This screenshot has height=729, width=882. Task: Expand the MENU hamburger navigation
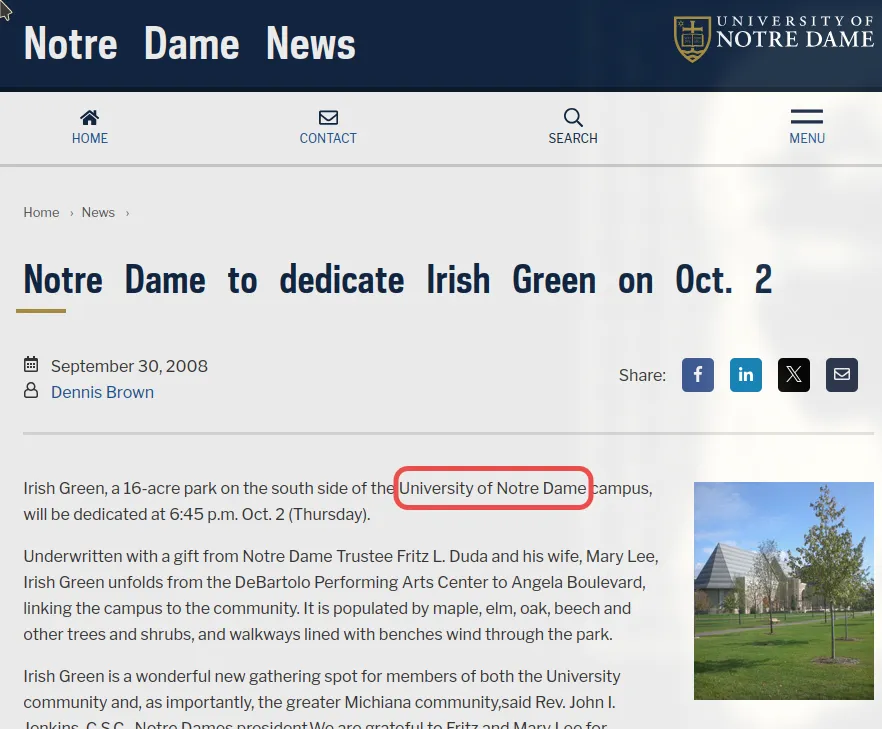coord(806,118)
